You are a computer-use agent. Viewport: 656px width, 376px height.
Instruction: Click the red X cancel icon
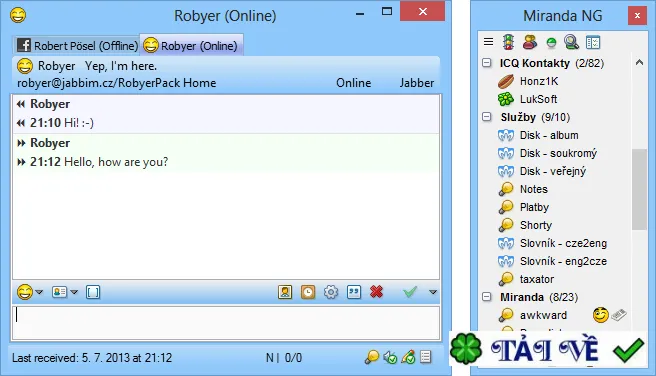click(x=377, y=292)
